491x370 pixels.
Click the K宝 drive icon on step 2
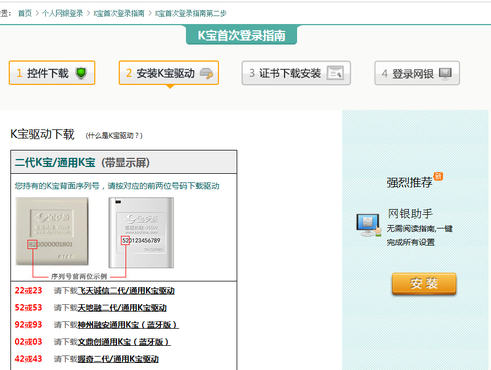207,73
